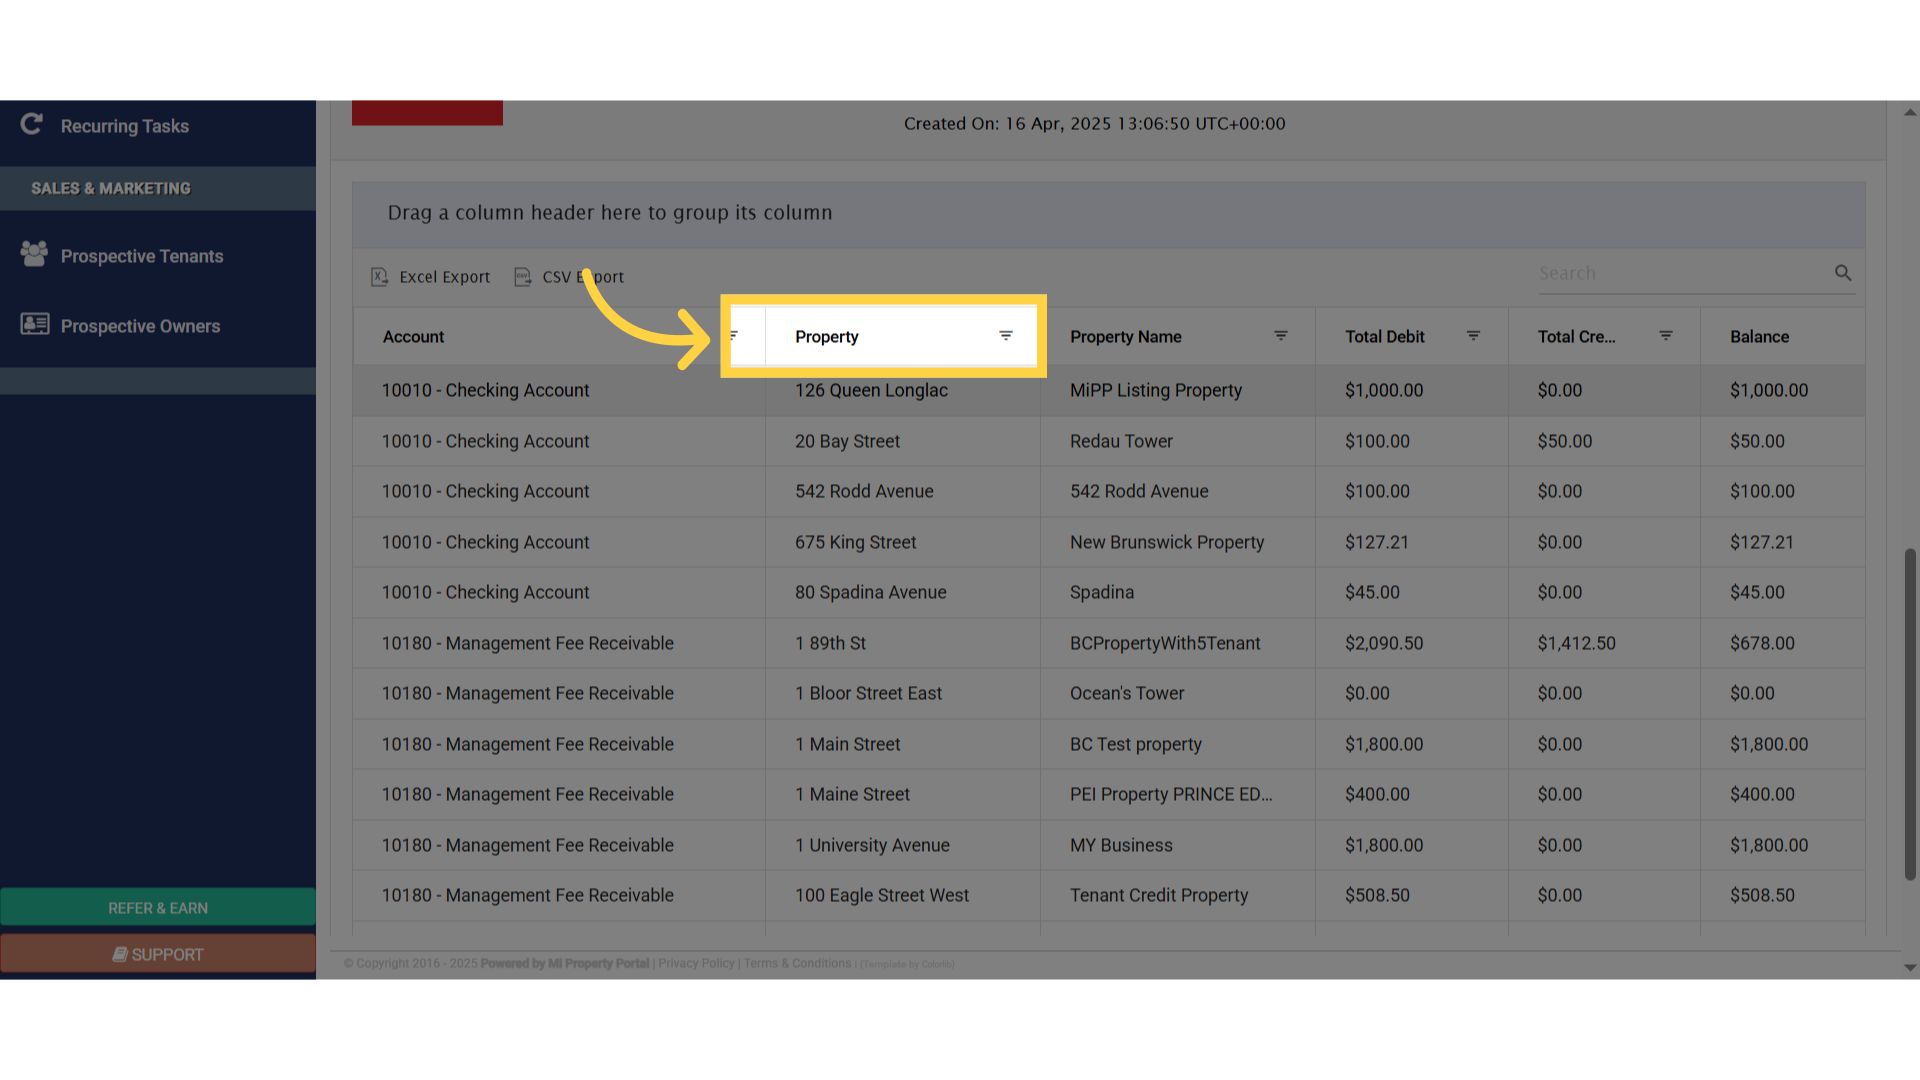The image size is (1920, 1080).
Task: Open the Property column filter icon
Action: coord(1005,336)
